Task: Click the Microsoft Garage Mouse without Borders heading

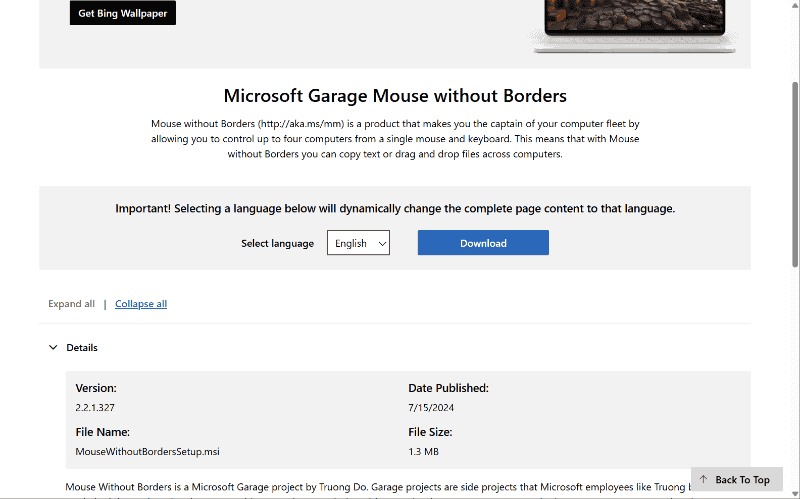Action: coord(395,96)
